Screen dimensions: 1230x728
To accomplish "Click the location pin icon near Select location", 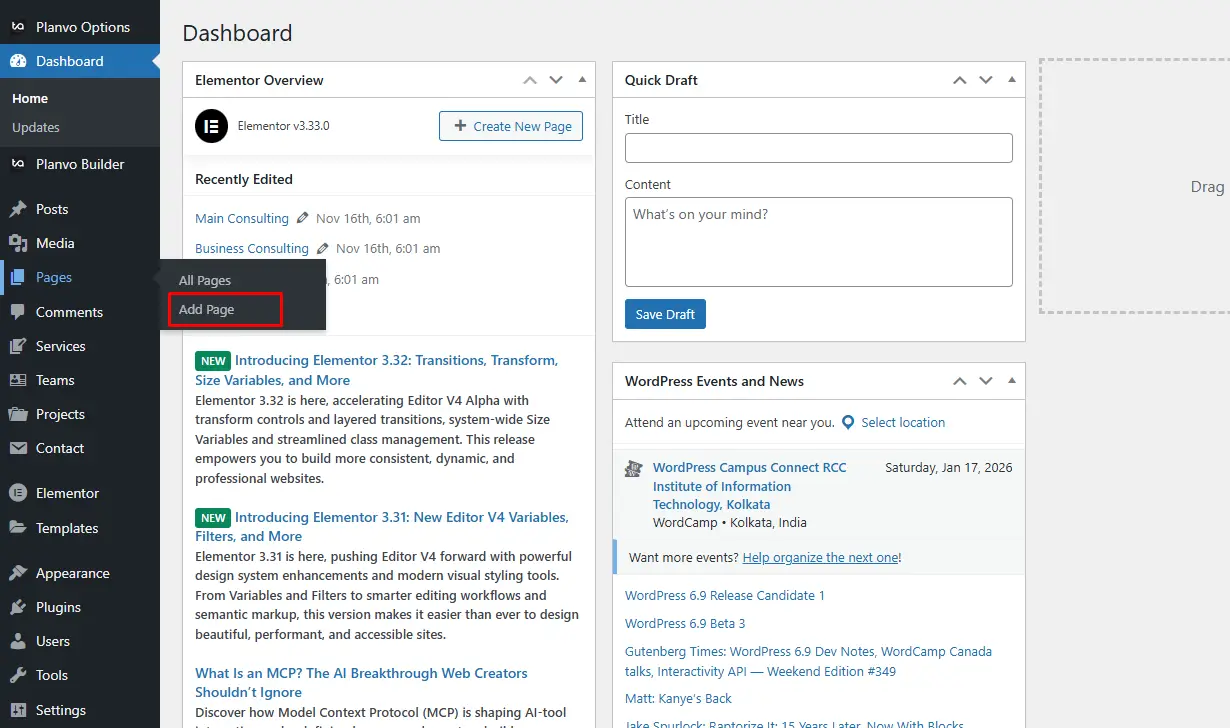I will (x=849, y=422).
